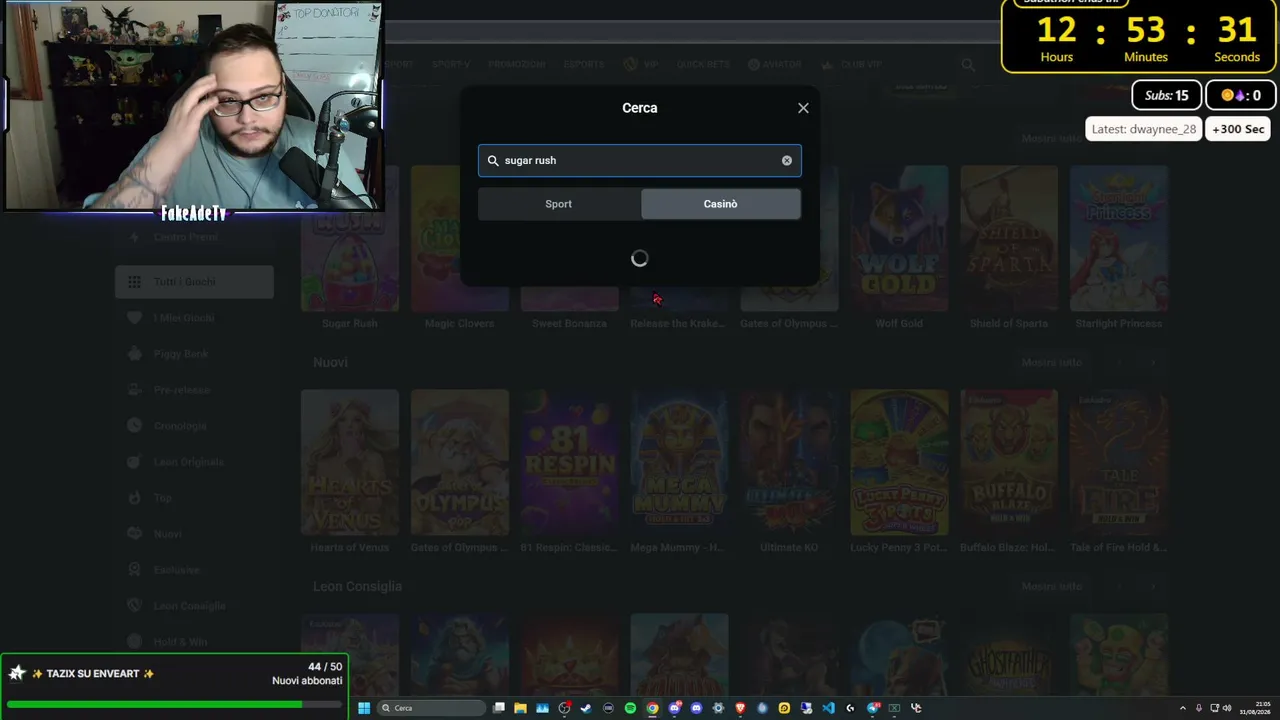This screenshot has width=1280, height=720.
Task: Click the 'Shield of Sparta' game title
Action: click(x=1009, y=323)
